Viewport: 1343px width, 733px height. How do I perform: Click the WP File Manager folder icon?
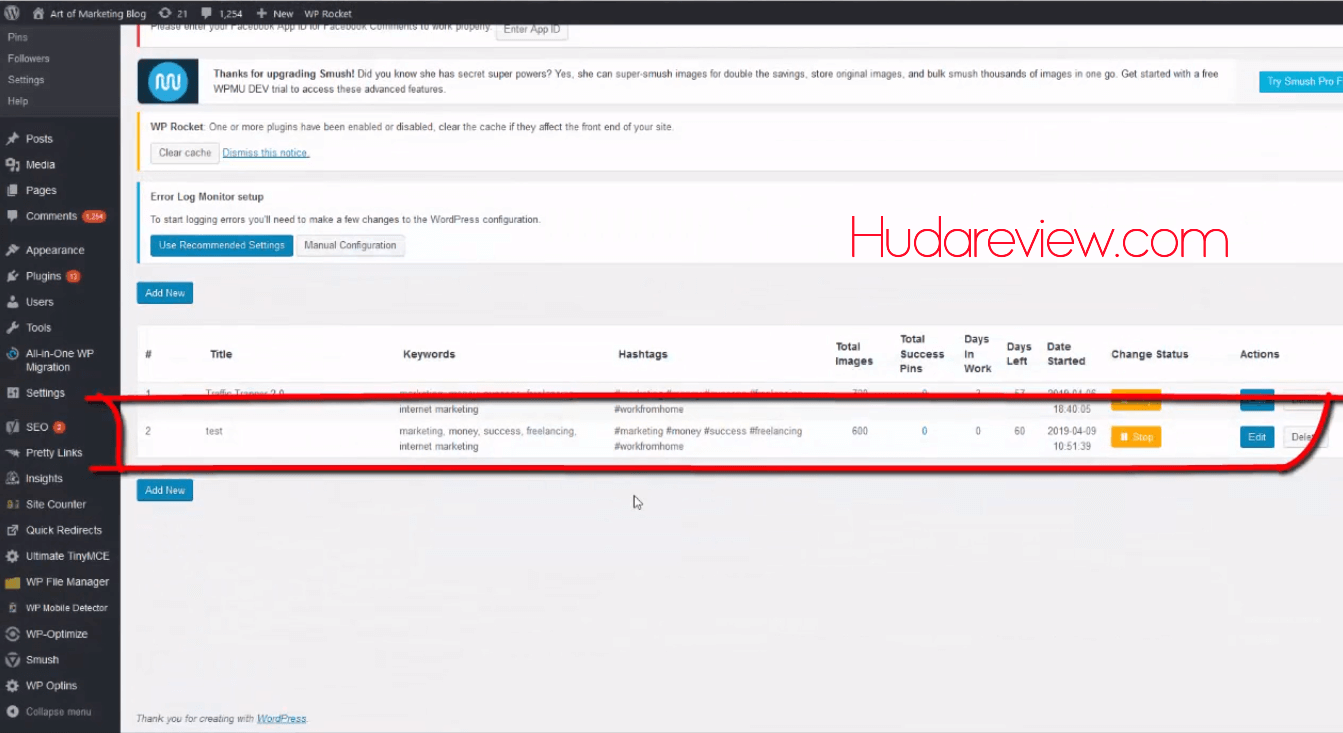coord(12,582)
